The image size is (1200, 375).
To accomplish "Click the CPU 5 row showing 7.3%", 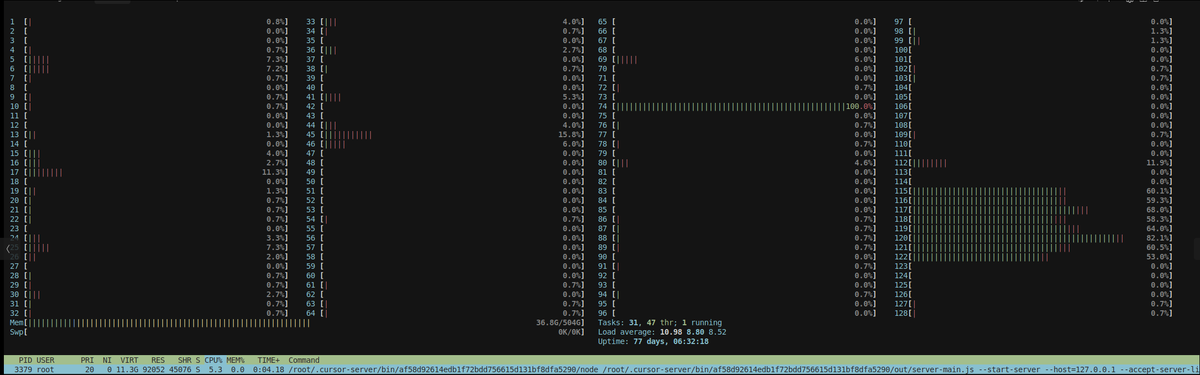I will tap(150, 58).
